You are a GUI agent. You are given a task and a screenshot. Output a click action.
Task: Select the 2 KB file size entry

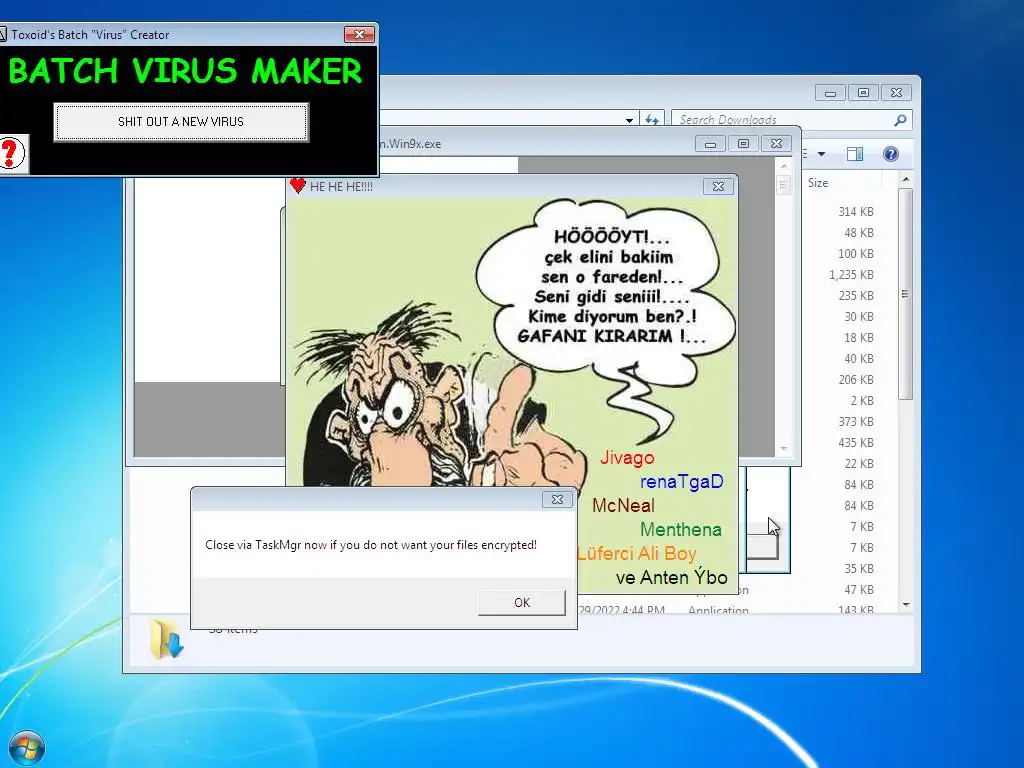(861, 401)
